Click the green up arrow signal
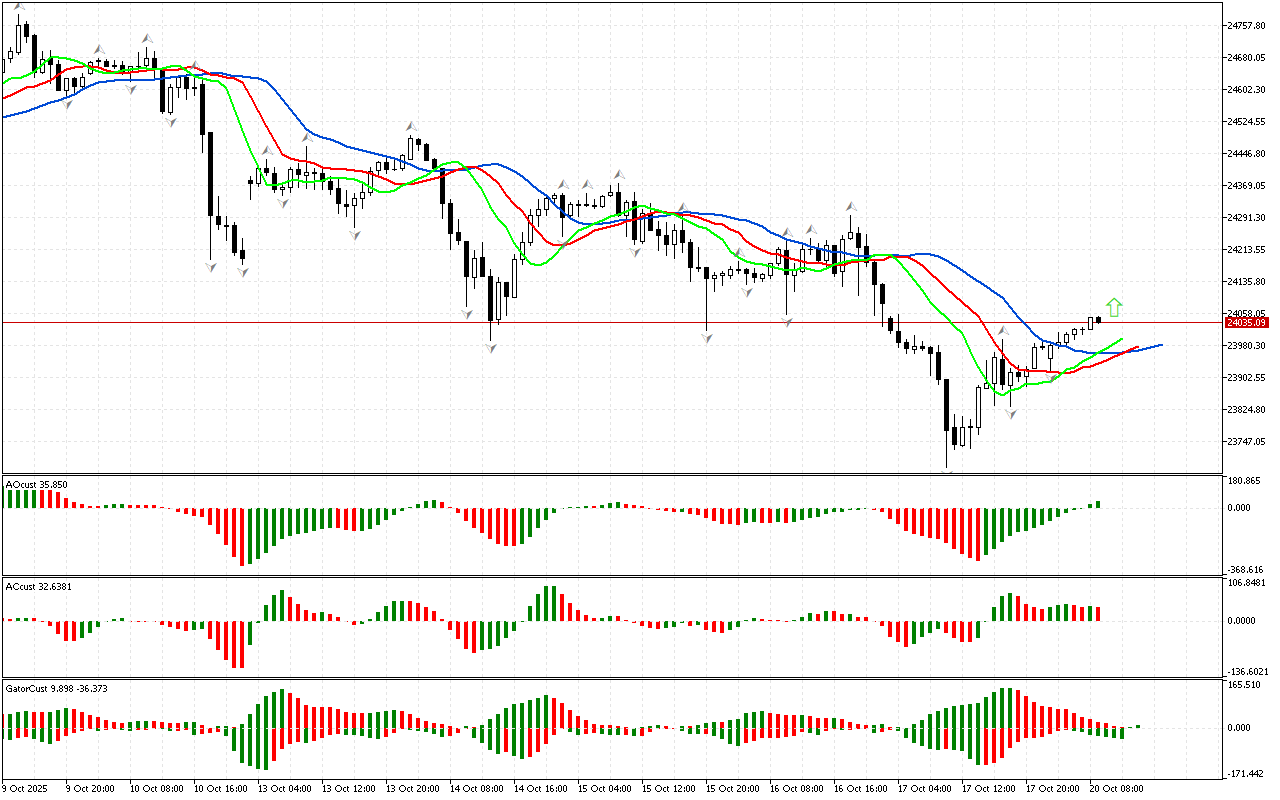The image size is (1280, 800). 1114,307
